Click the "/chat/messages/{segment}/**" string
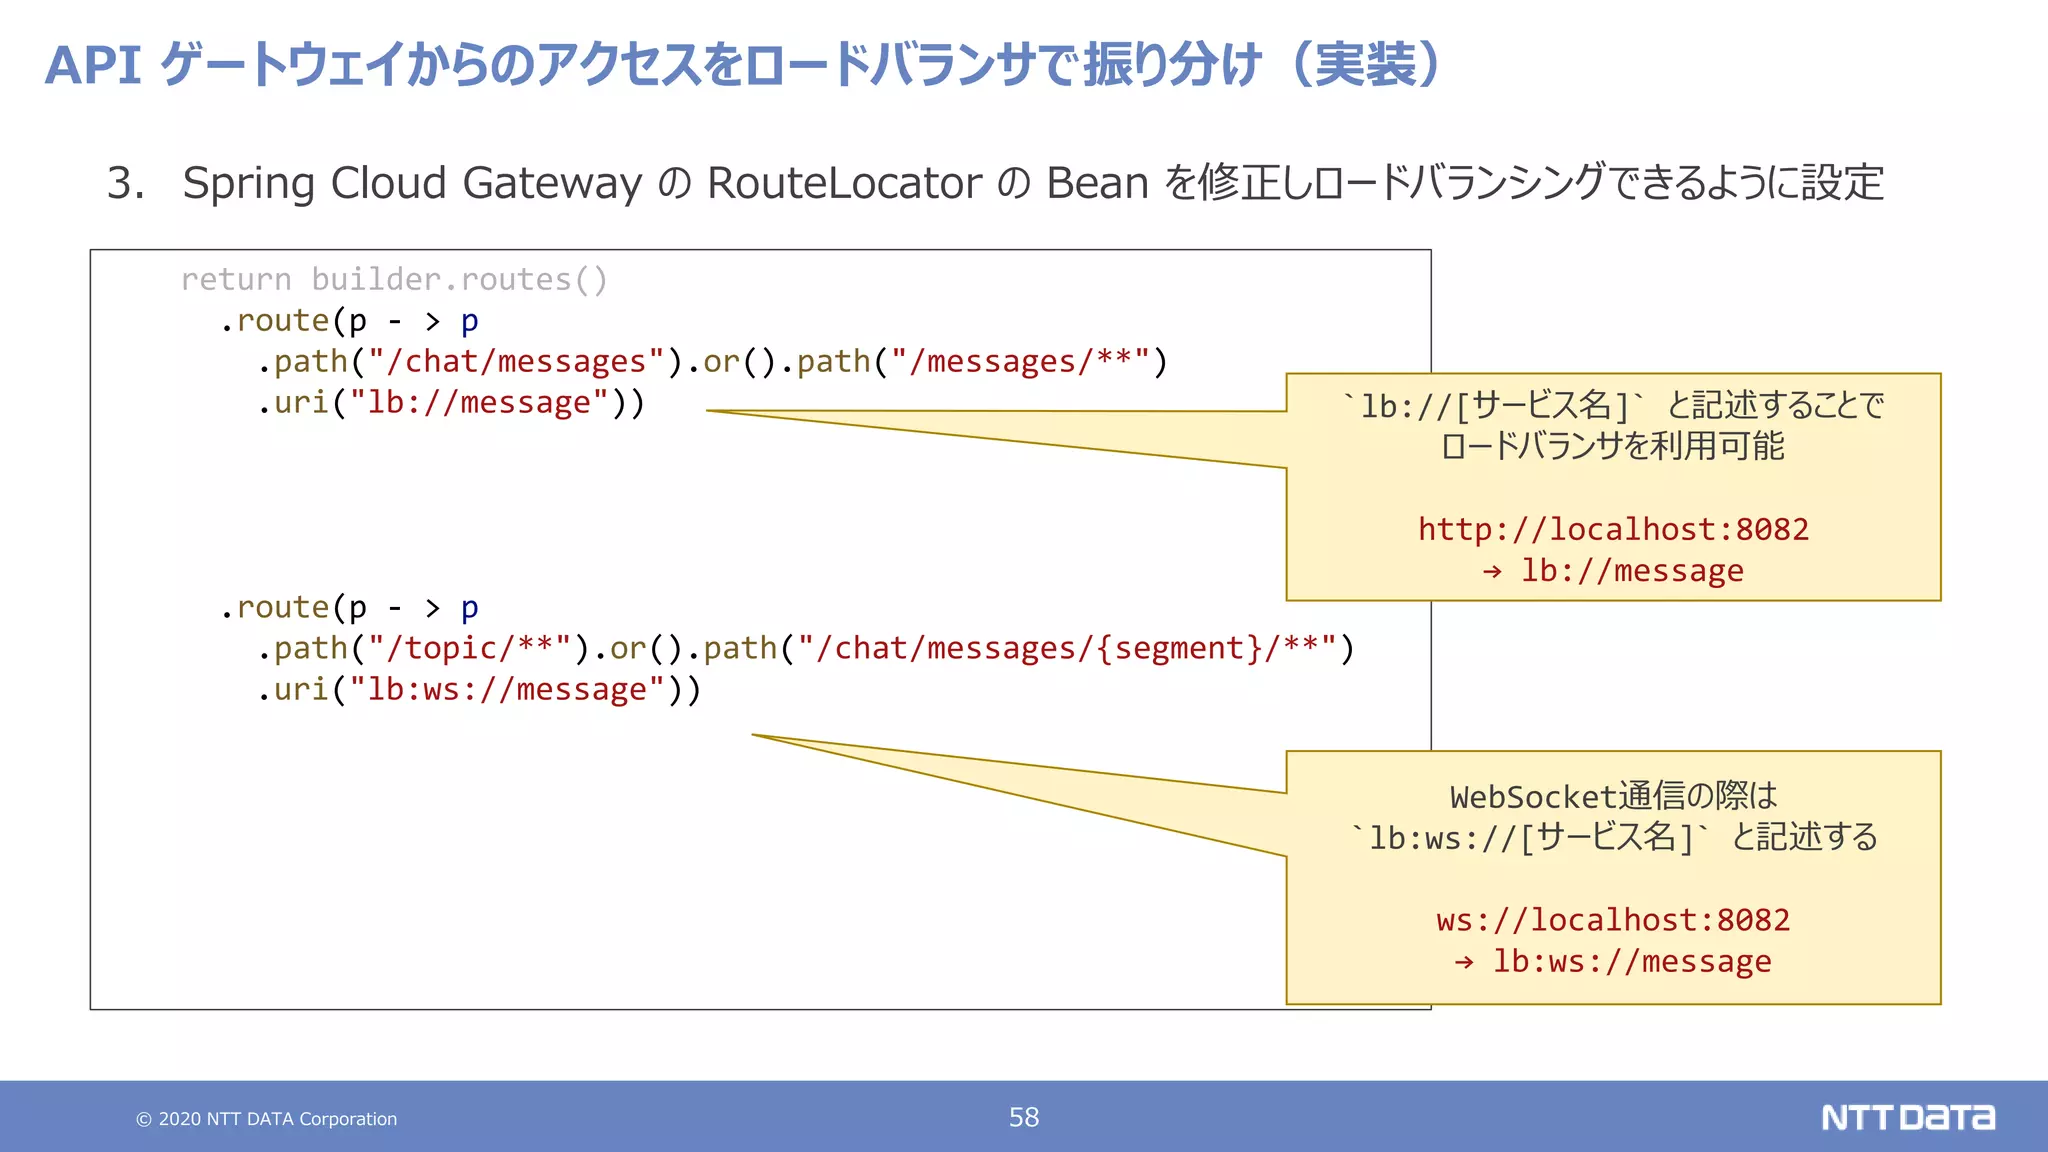Viewport: 2048px width, 1152px height. 1067,649
